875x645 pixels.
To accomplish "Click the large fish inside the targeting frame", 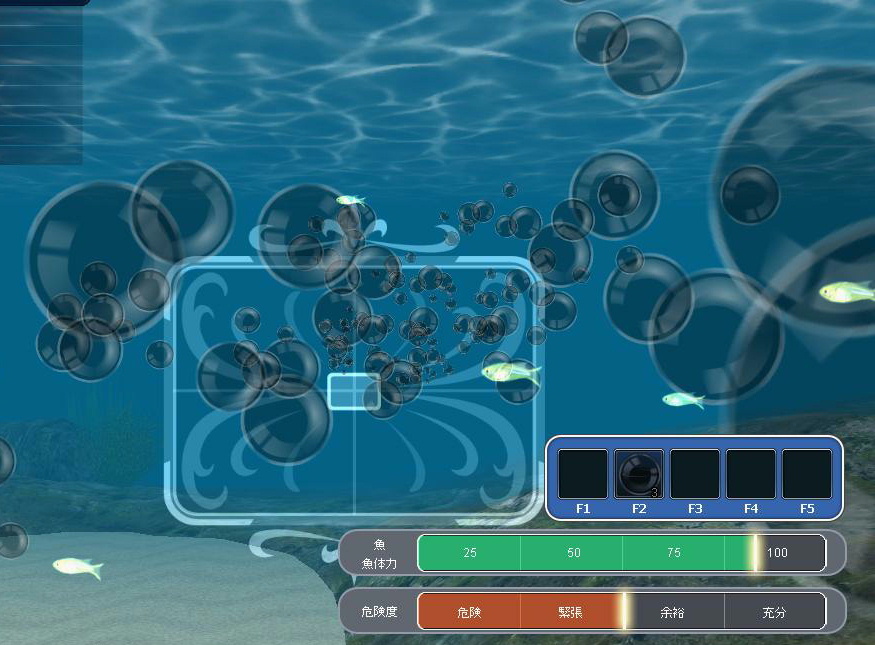I will [510, 373].
